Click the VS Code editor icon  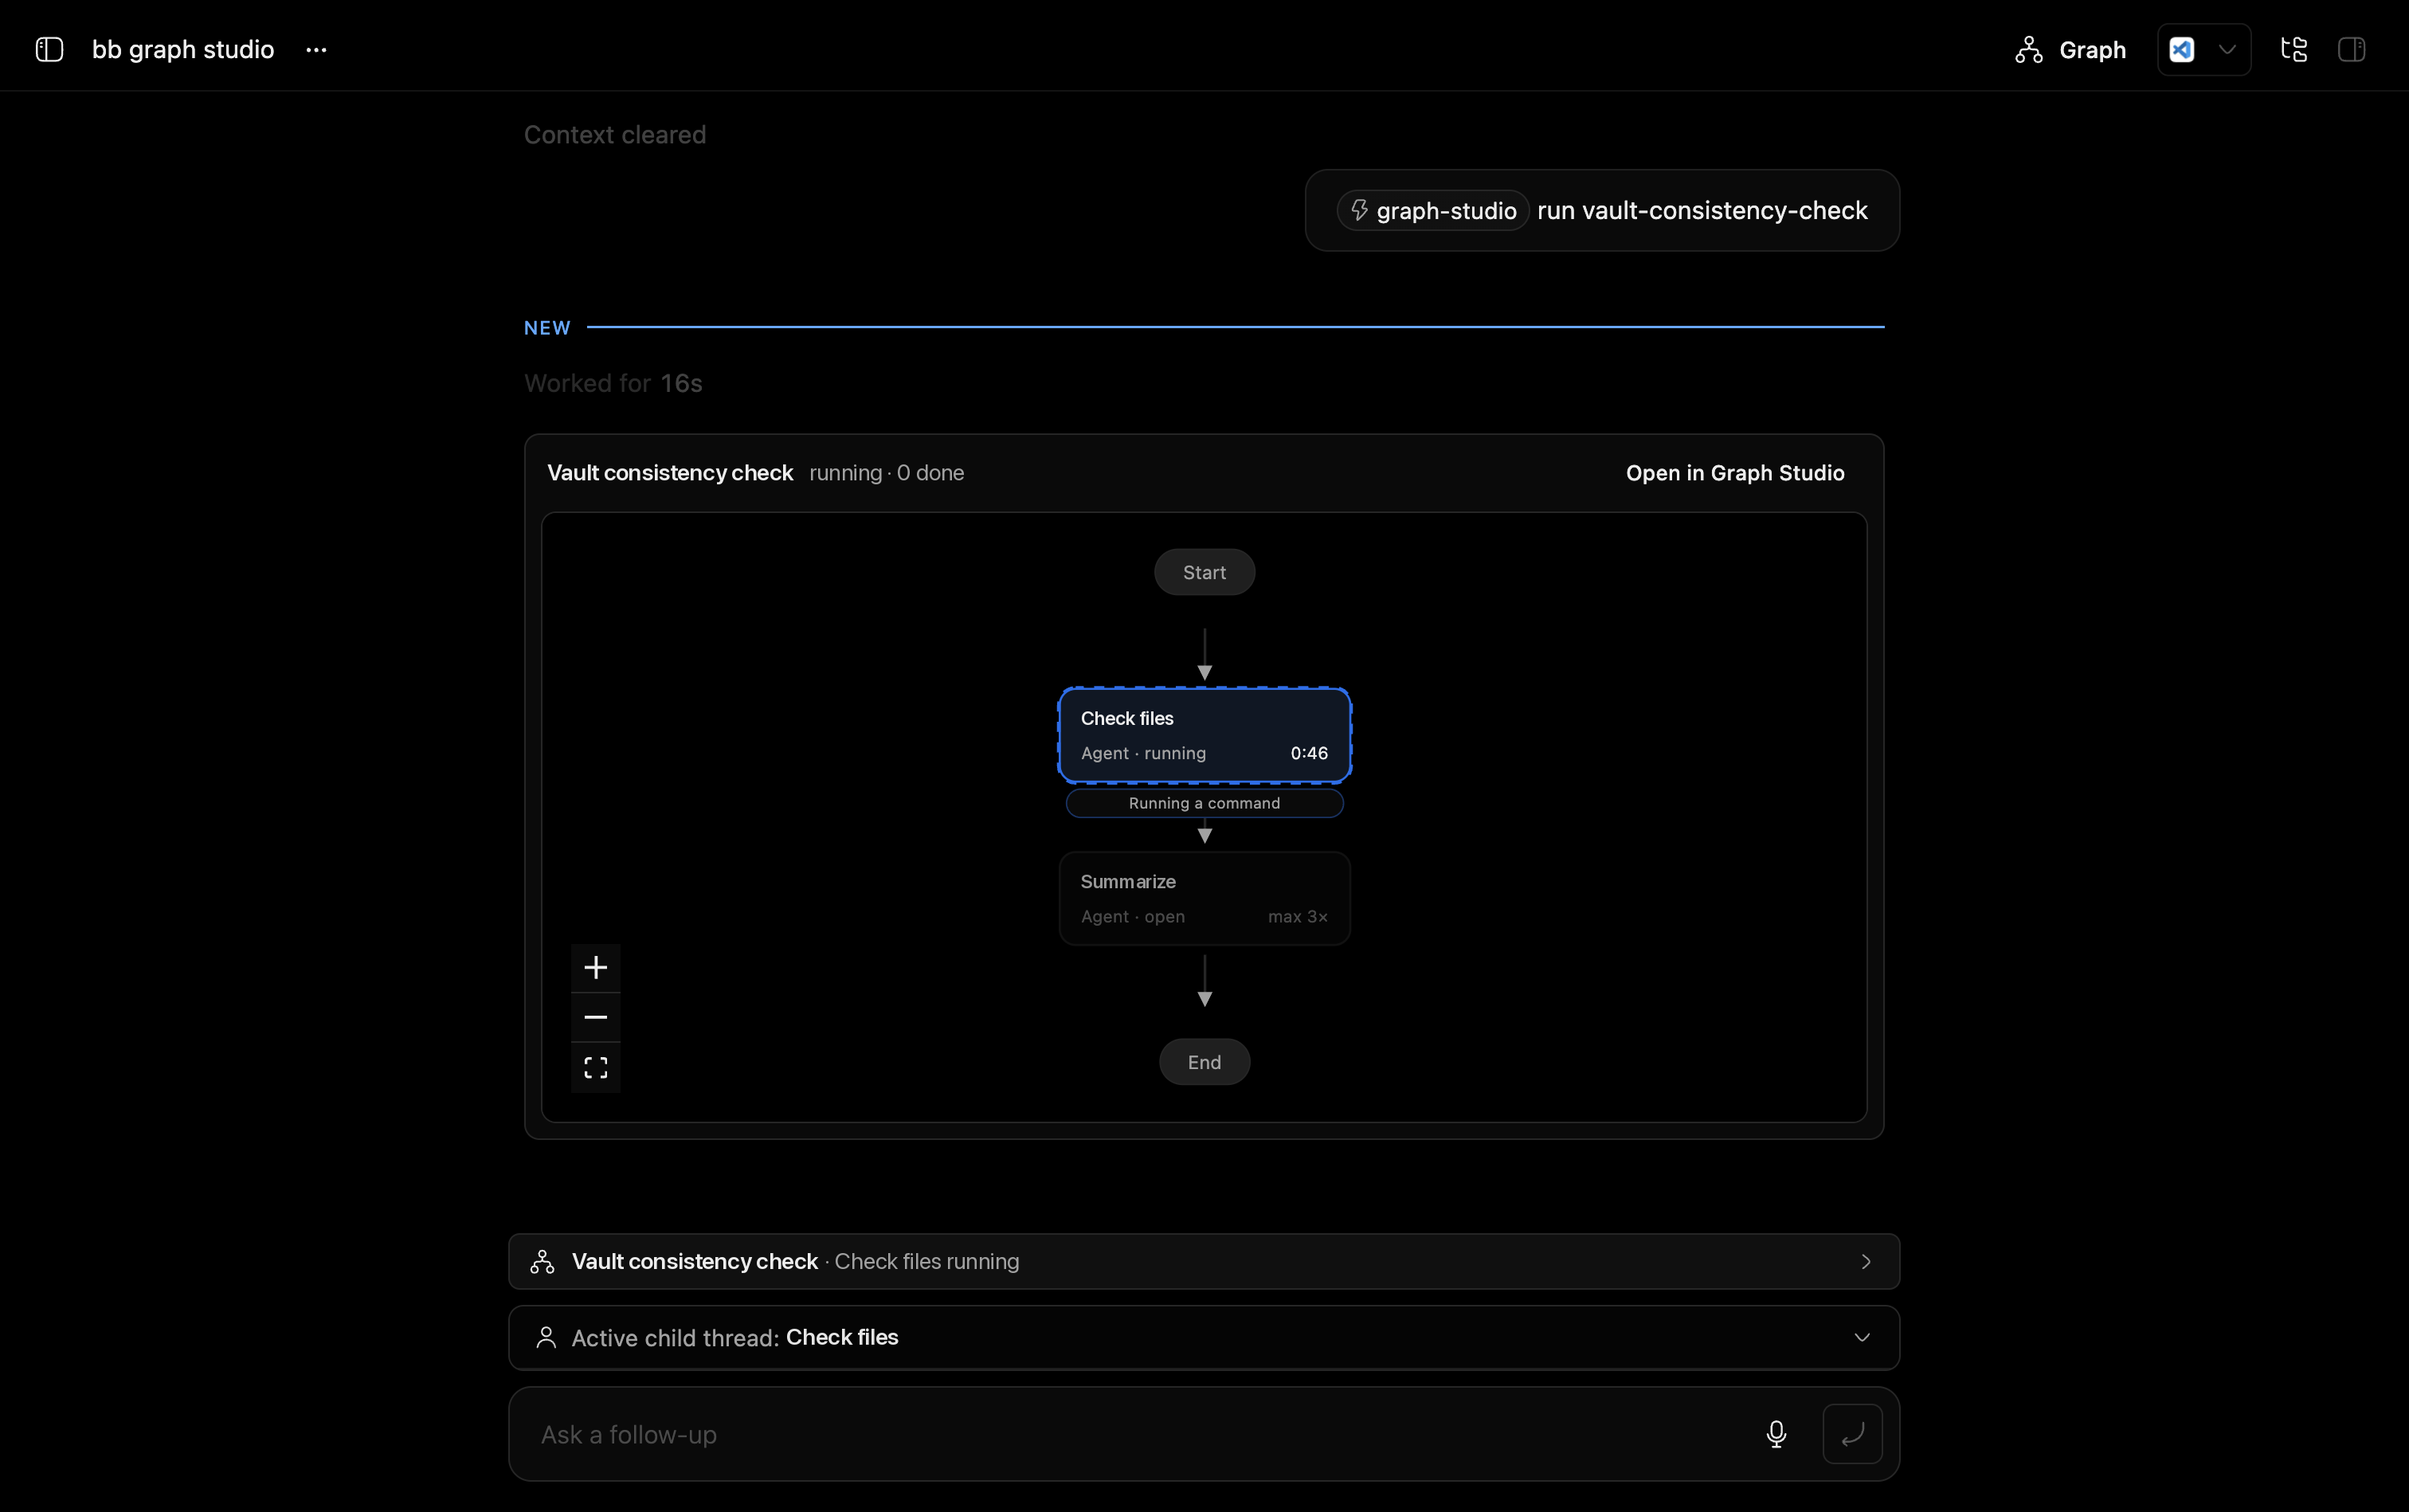point(2182,49)
